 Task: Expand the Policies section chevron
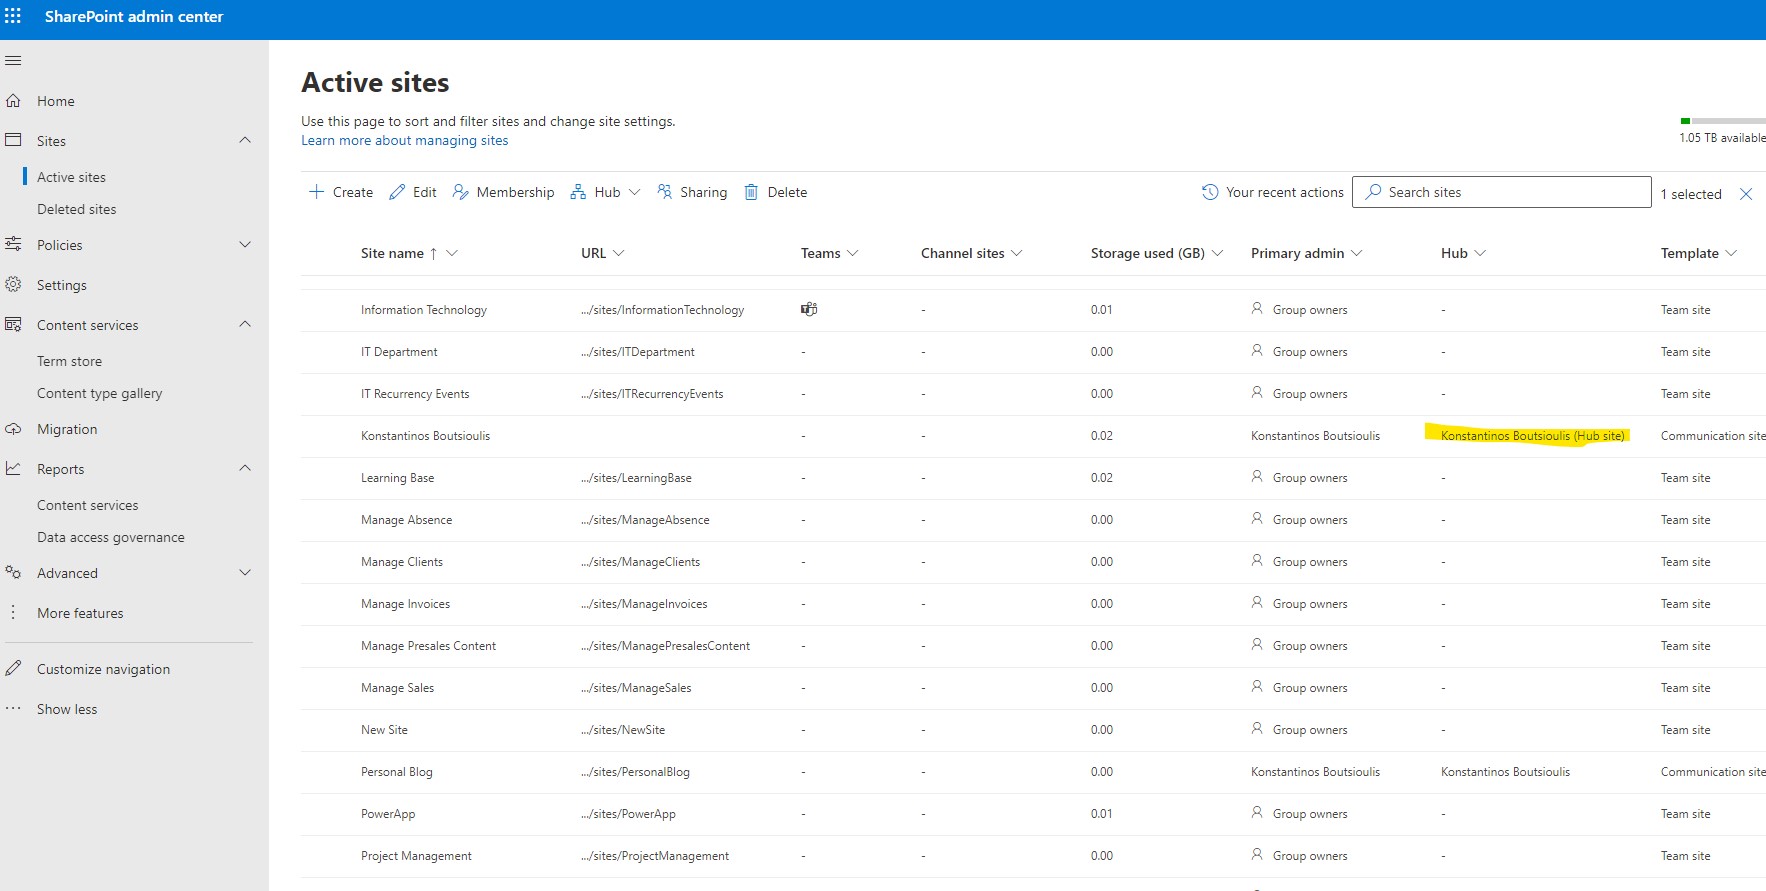point(245,244)
